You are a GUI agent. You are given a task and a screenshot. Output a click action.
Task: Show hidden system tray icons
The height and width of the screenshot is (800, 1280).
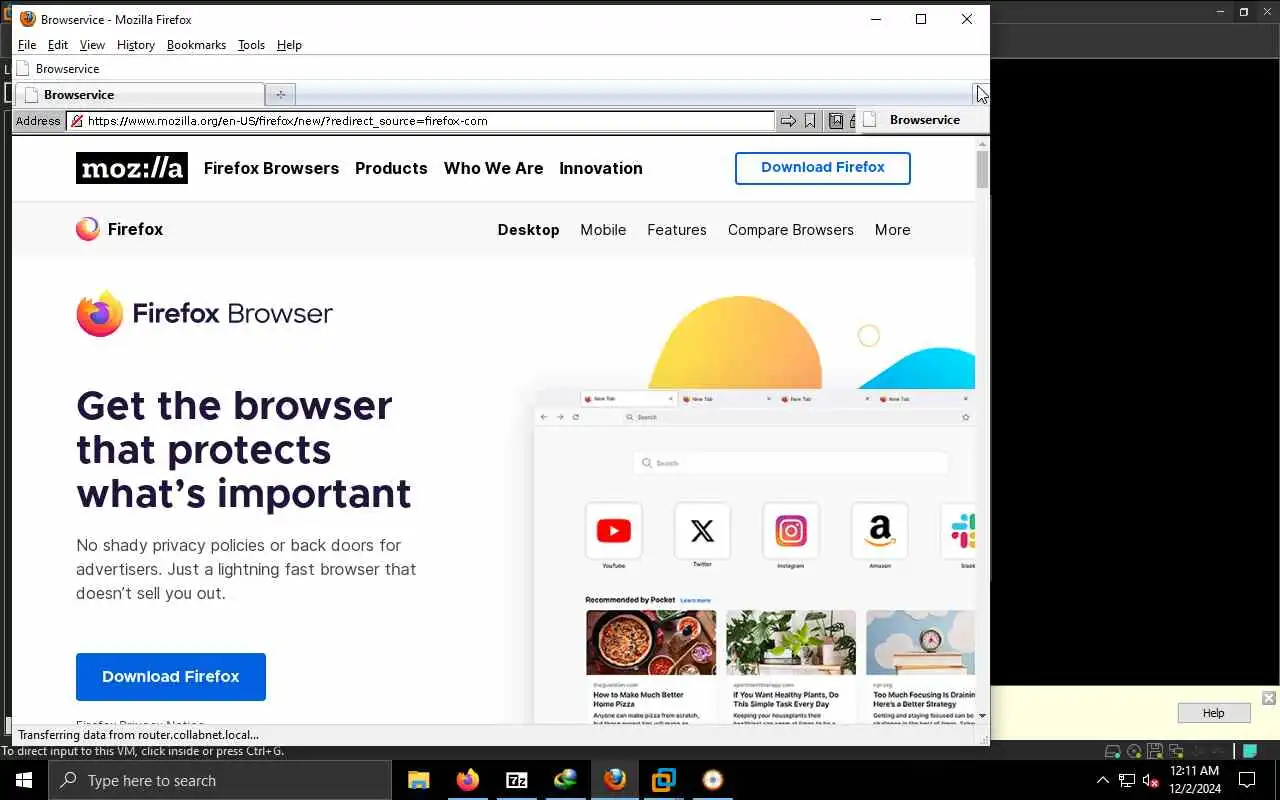pos(1103,780)
